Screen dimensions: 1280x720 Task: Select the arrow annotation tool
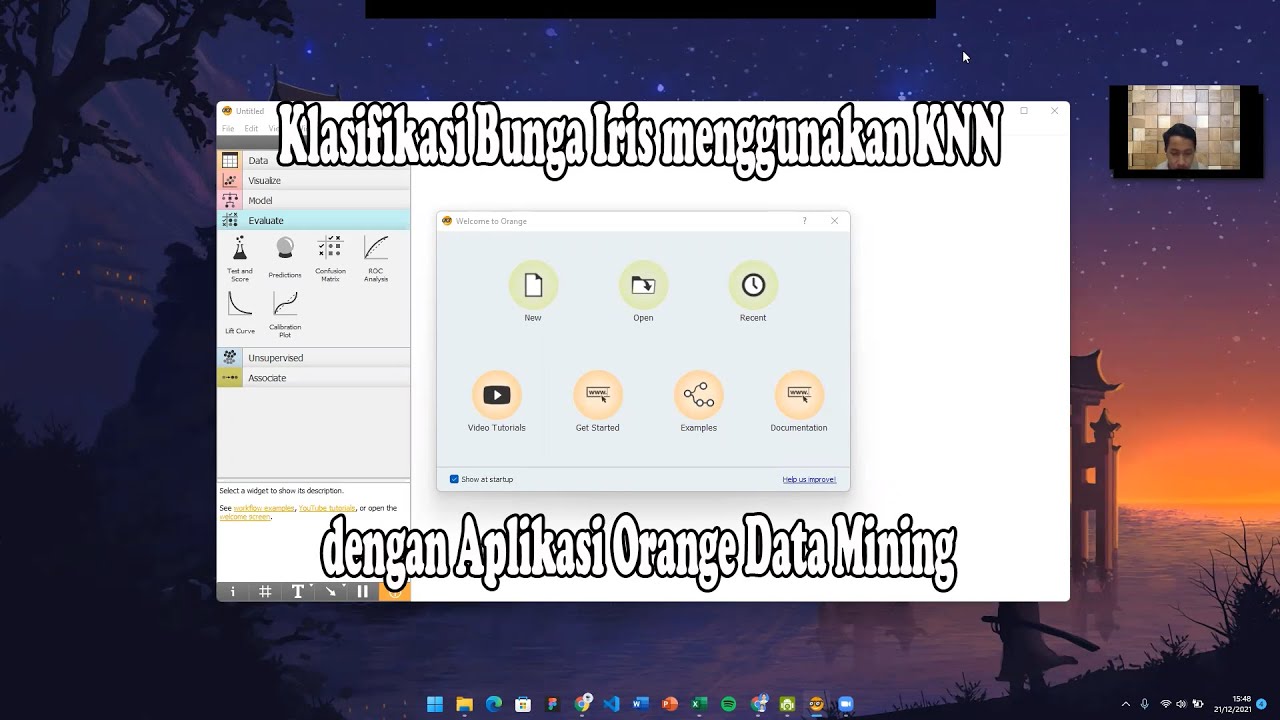[x=330, y=591]
